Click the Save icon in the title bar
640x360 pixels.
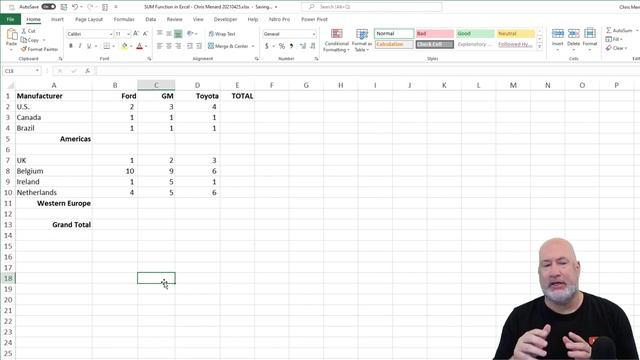[64, 7]
